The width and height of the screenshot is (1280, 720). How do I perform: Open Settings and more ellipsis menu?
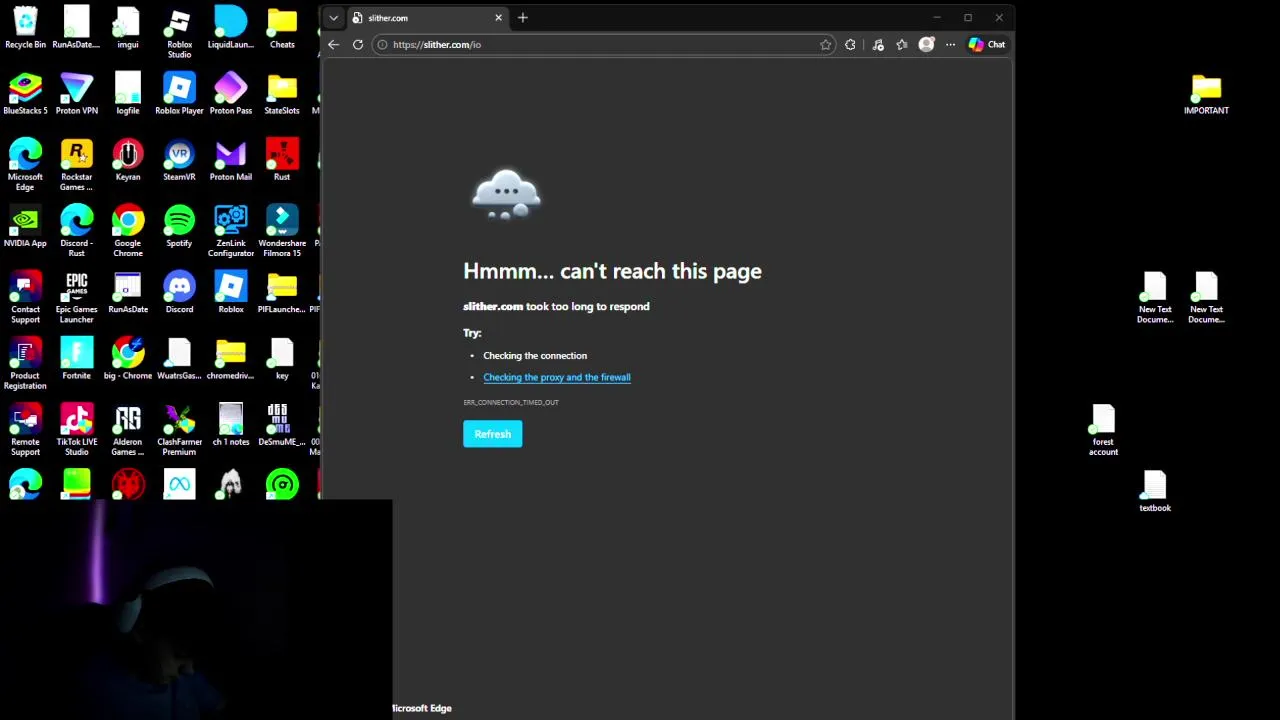950,44
